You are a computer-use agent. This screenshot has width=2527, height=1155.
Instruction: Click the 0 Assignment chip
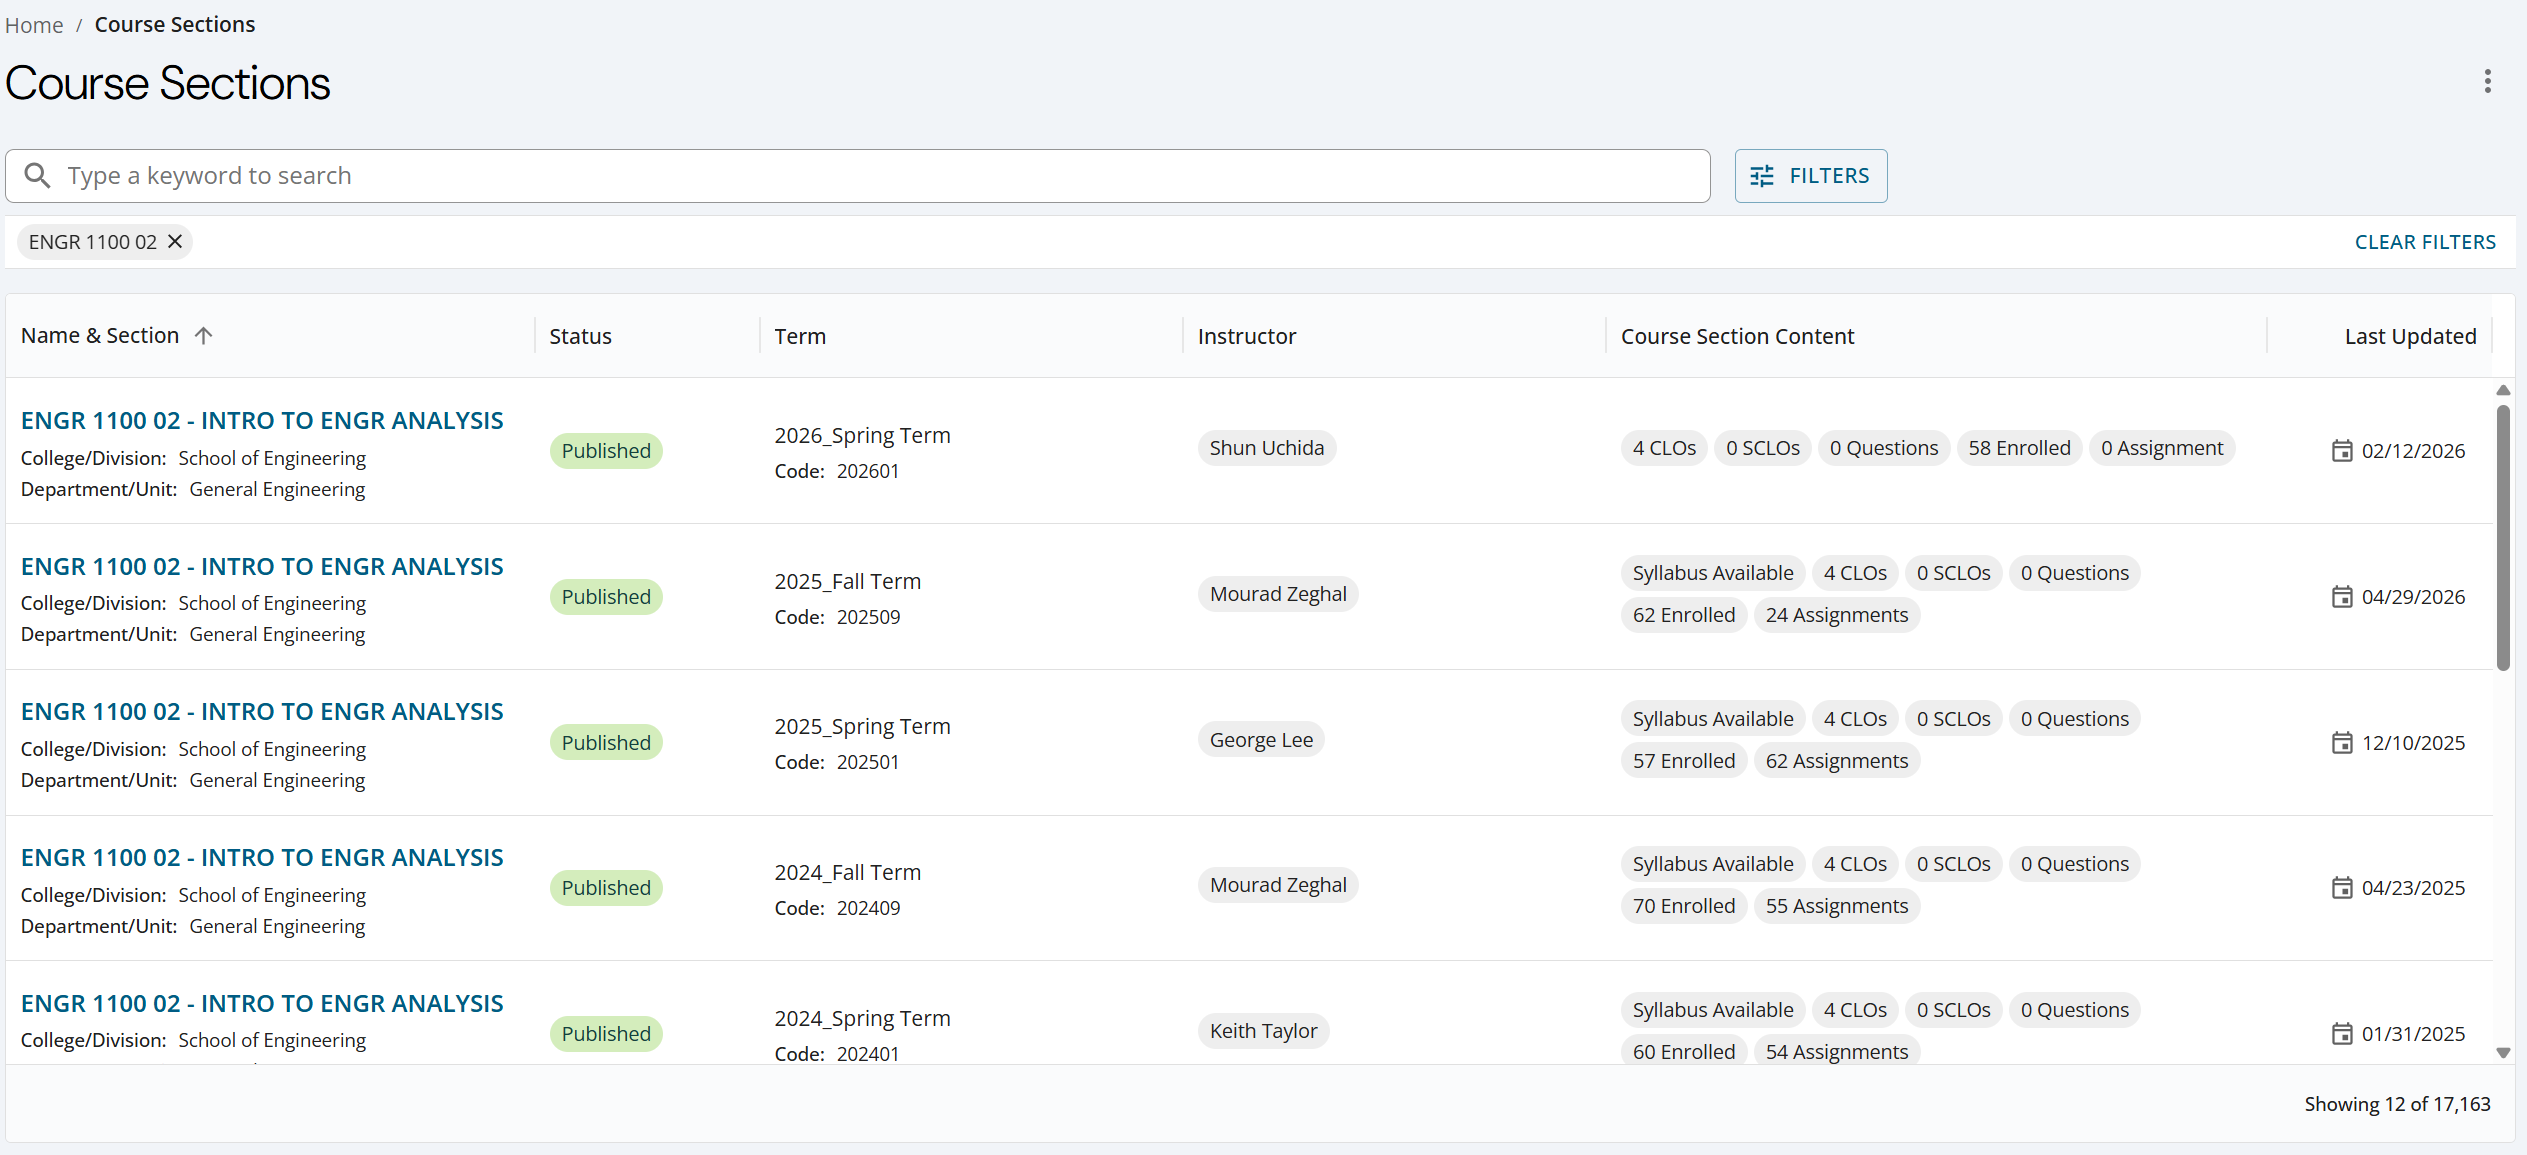[x=2161, y=448]
